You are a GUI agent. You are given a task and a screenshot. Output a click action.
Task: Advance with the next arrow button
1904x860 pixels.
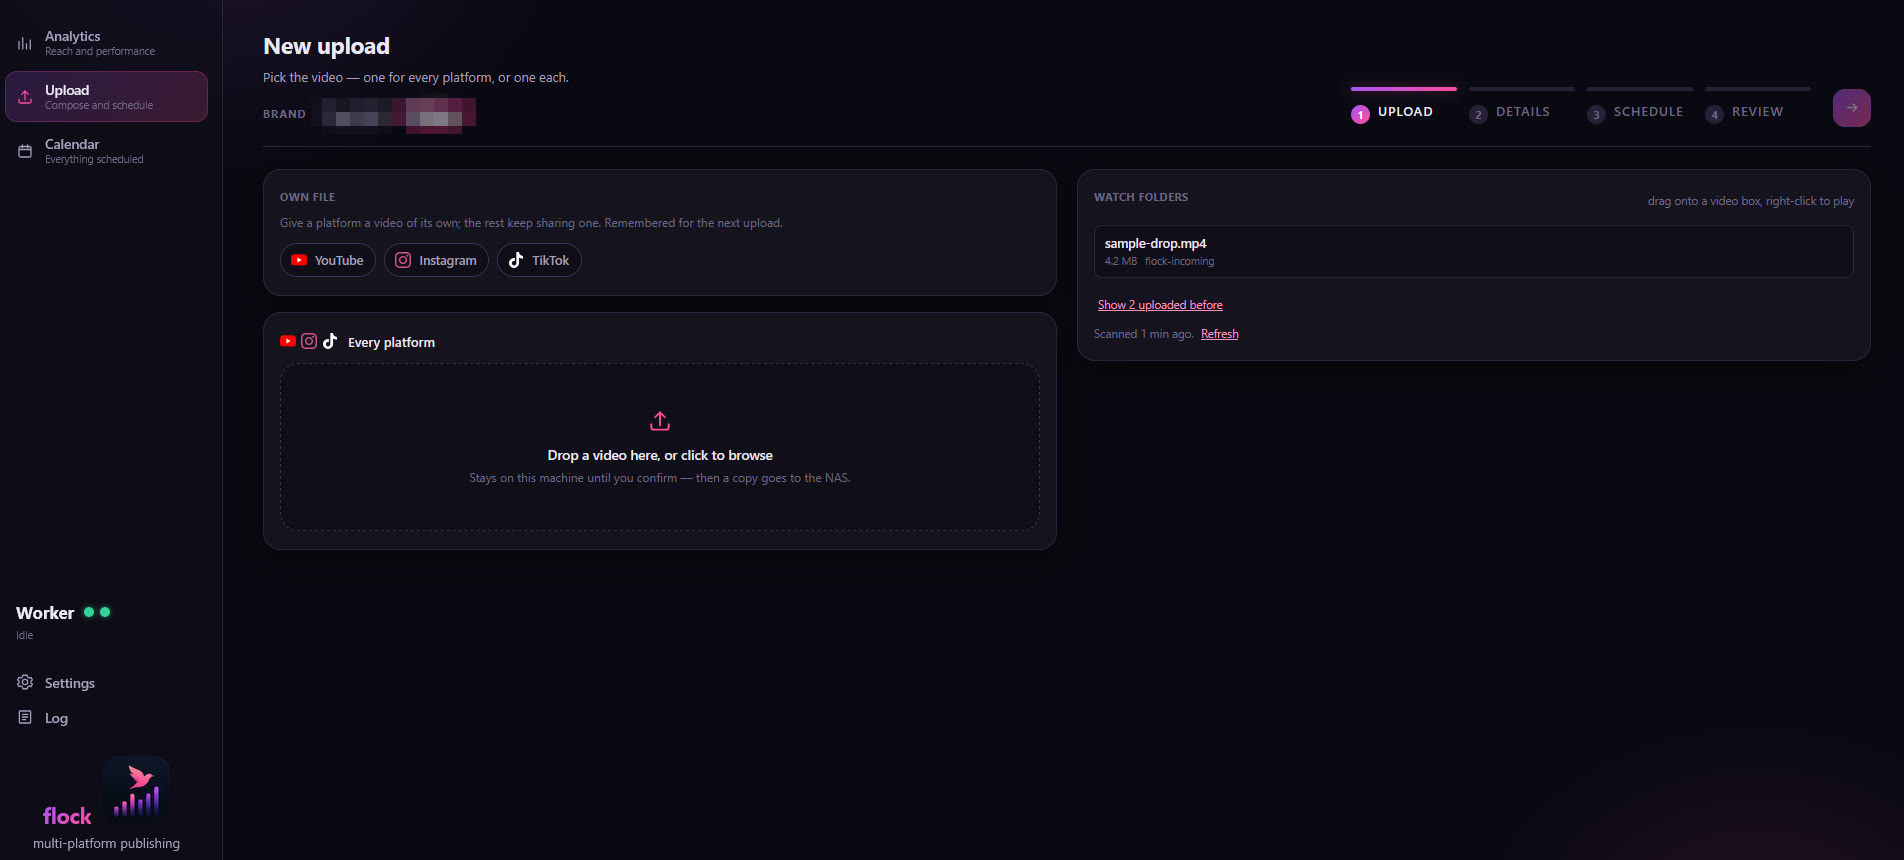pyautogui.click(x=1851, y=108)
